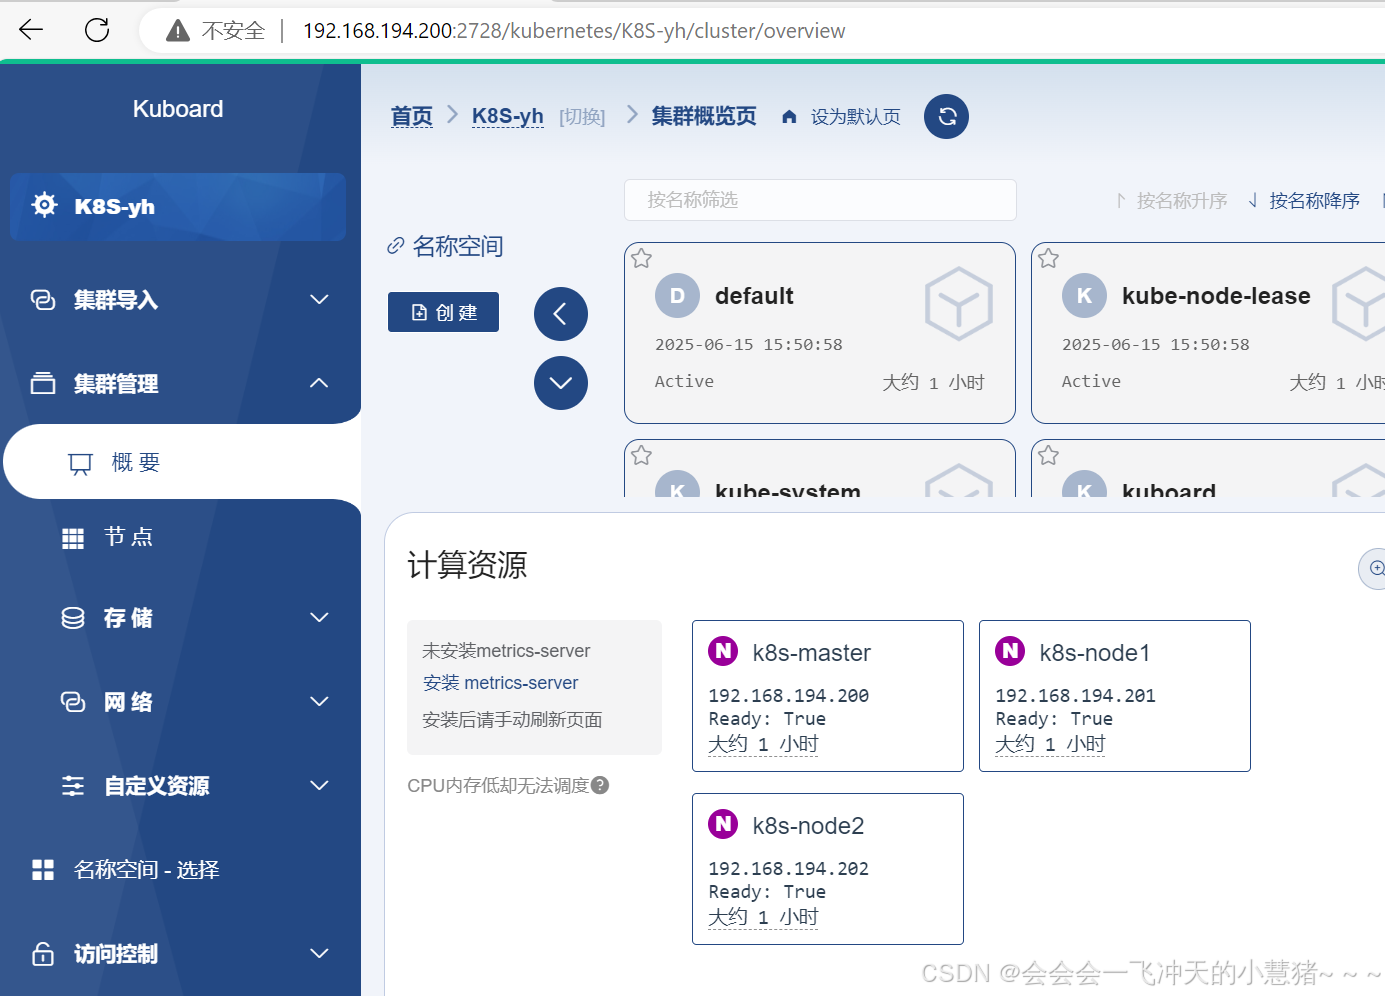The height and width of the screenshot is (996, 1385).
Task: Open the k8s-master node card
Action: click(x=828, y=696)
